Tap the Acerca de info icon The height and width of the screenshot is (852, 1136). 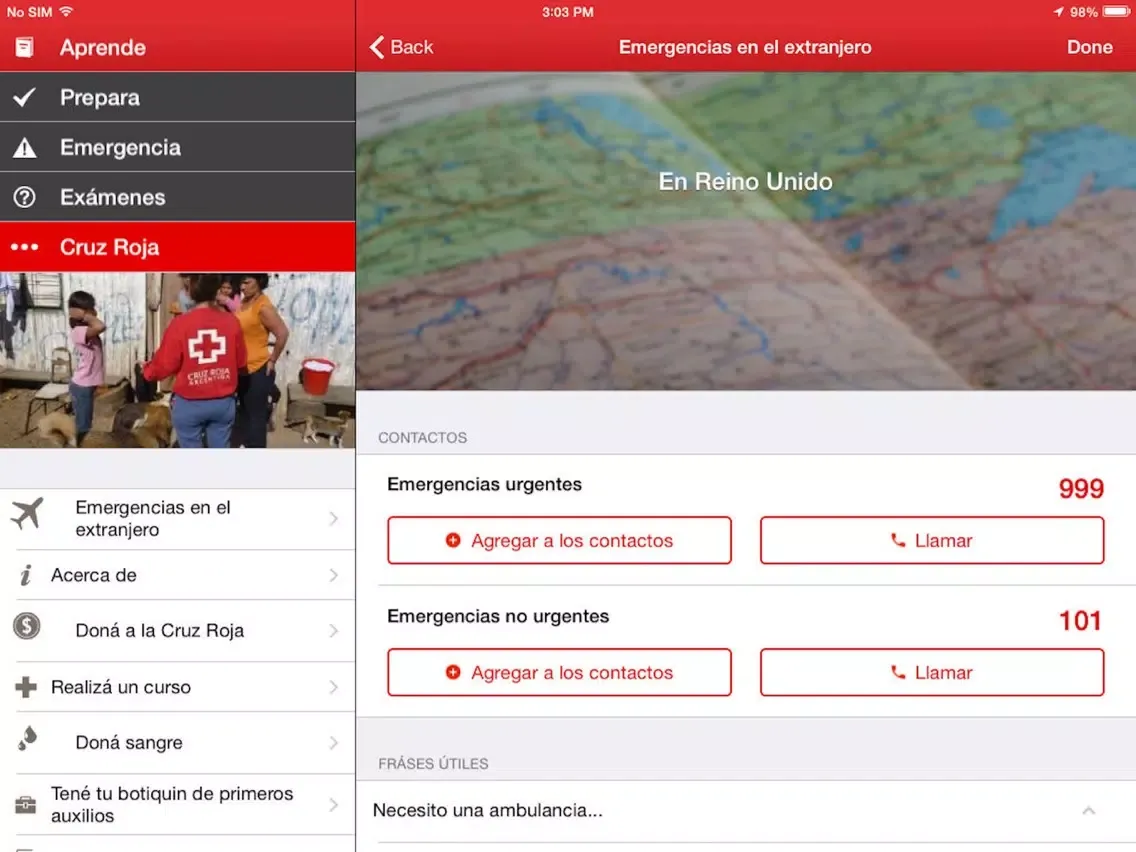coord(25,575)
